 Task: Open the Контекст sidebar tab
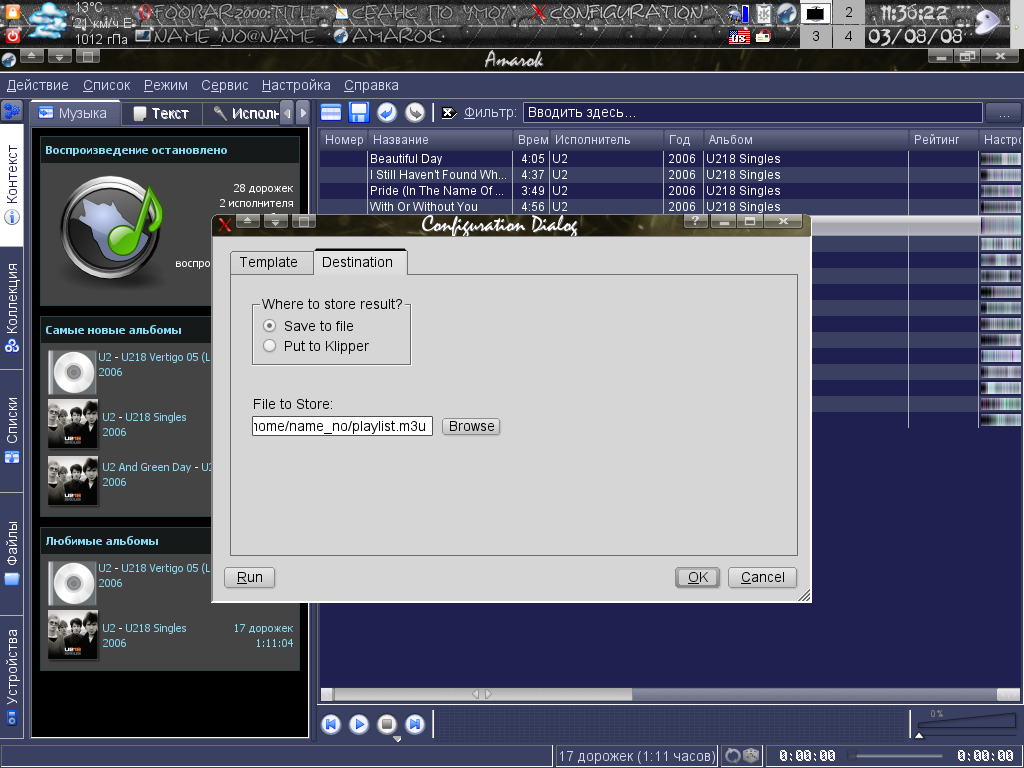[x=12, y=185]
